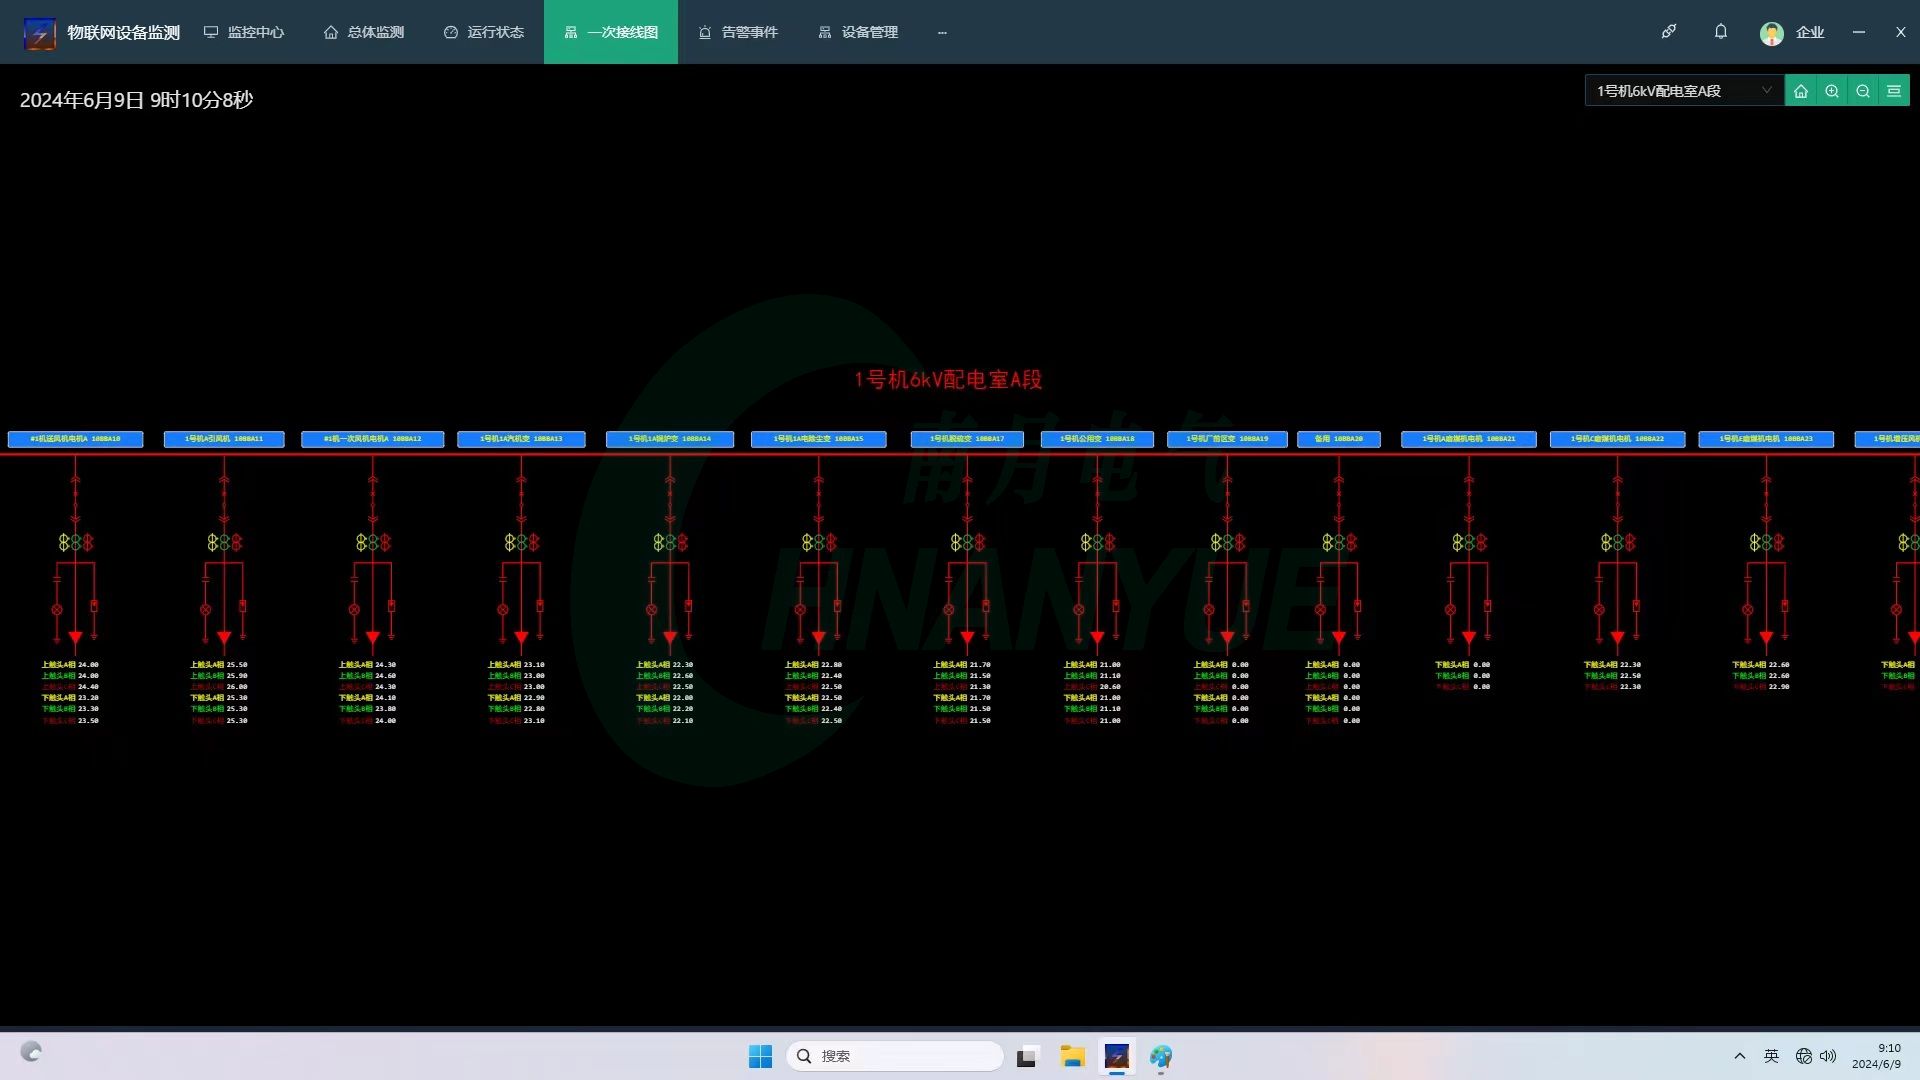The width and height of the screenshot is (1920, 1080).
Task: Click the more-menus ellipsis in navigation bar
Action: tap(942, 33)
